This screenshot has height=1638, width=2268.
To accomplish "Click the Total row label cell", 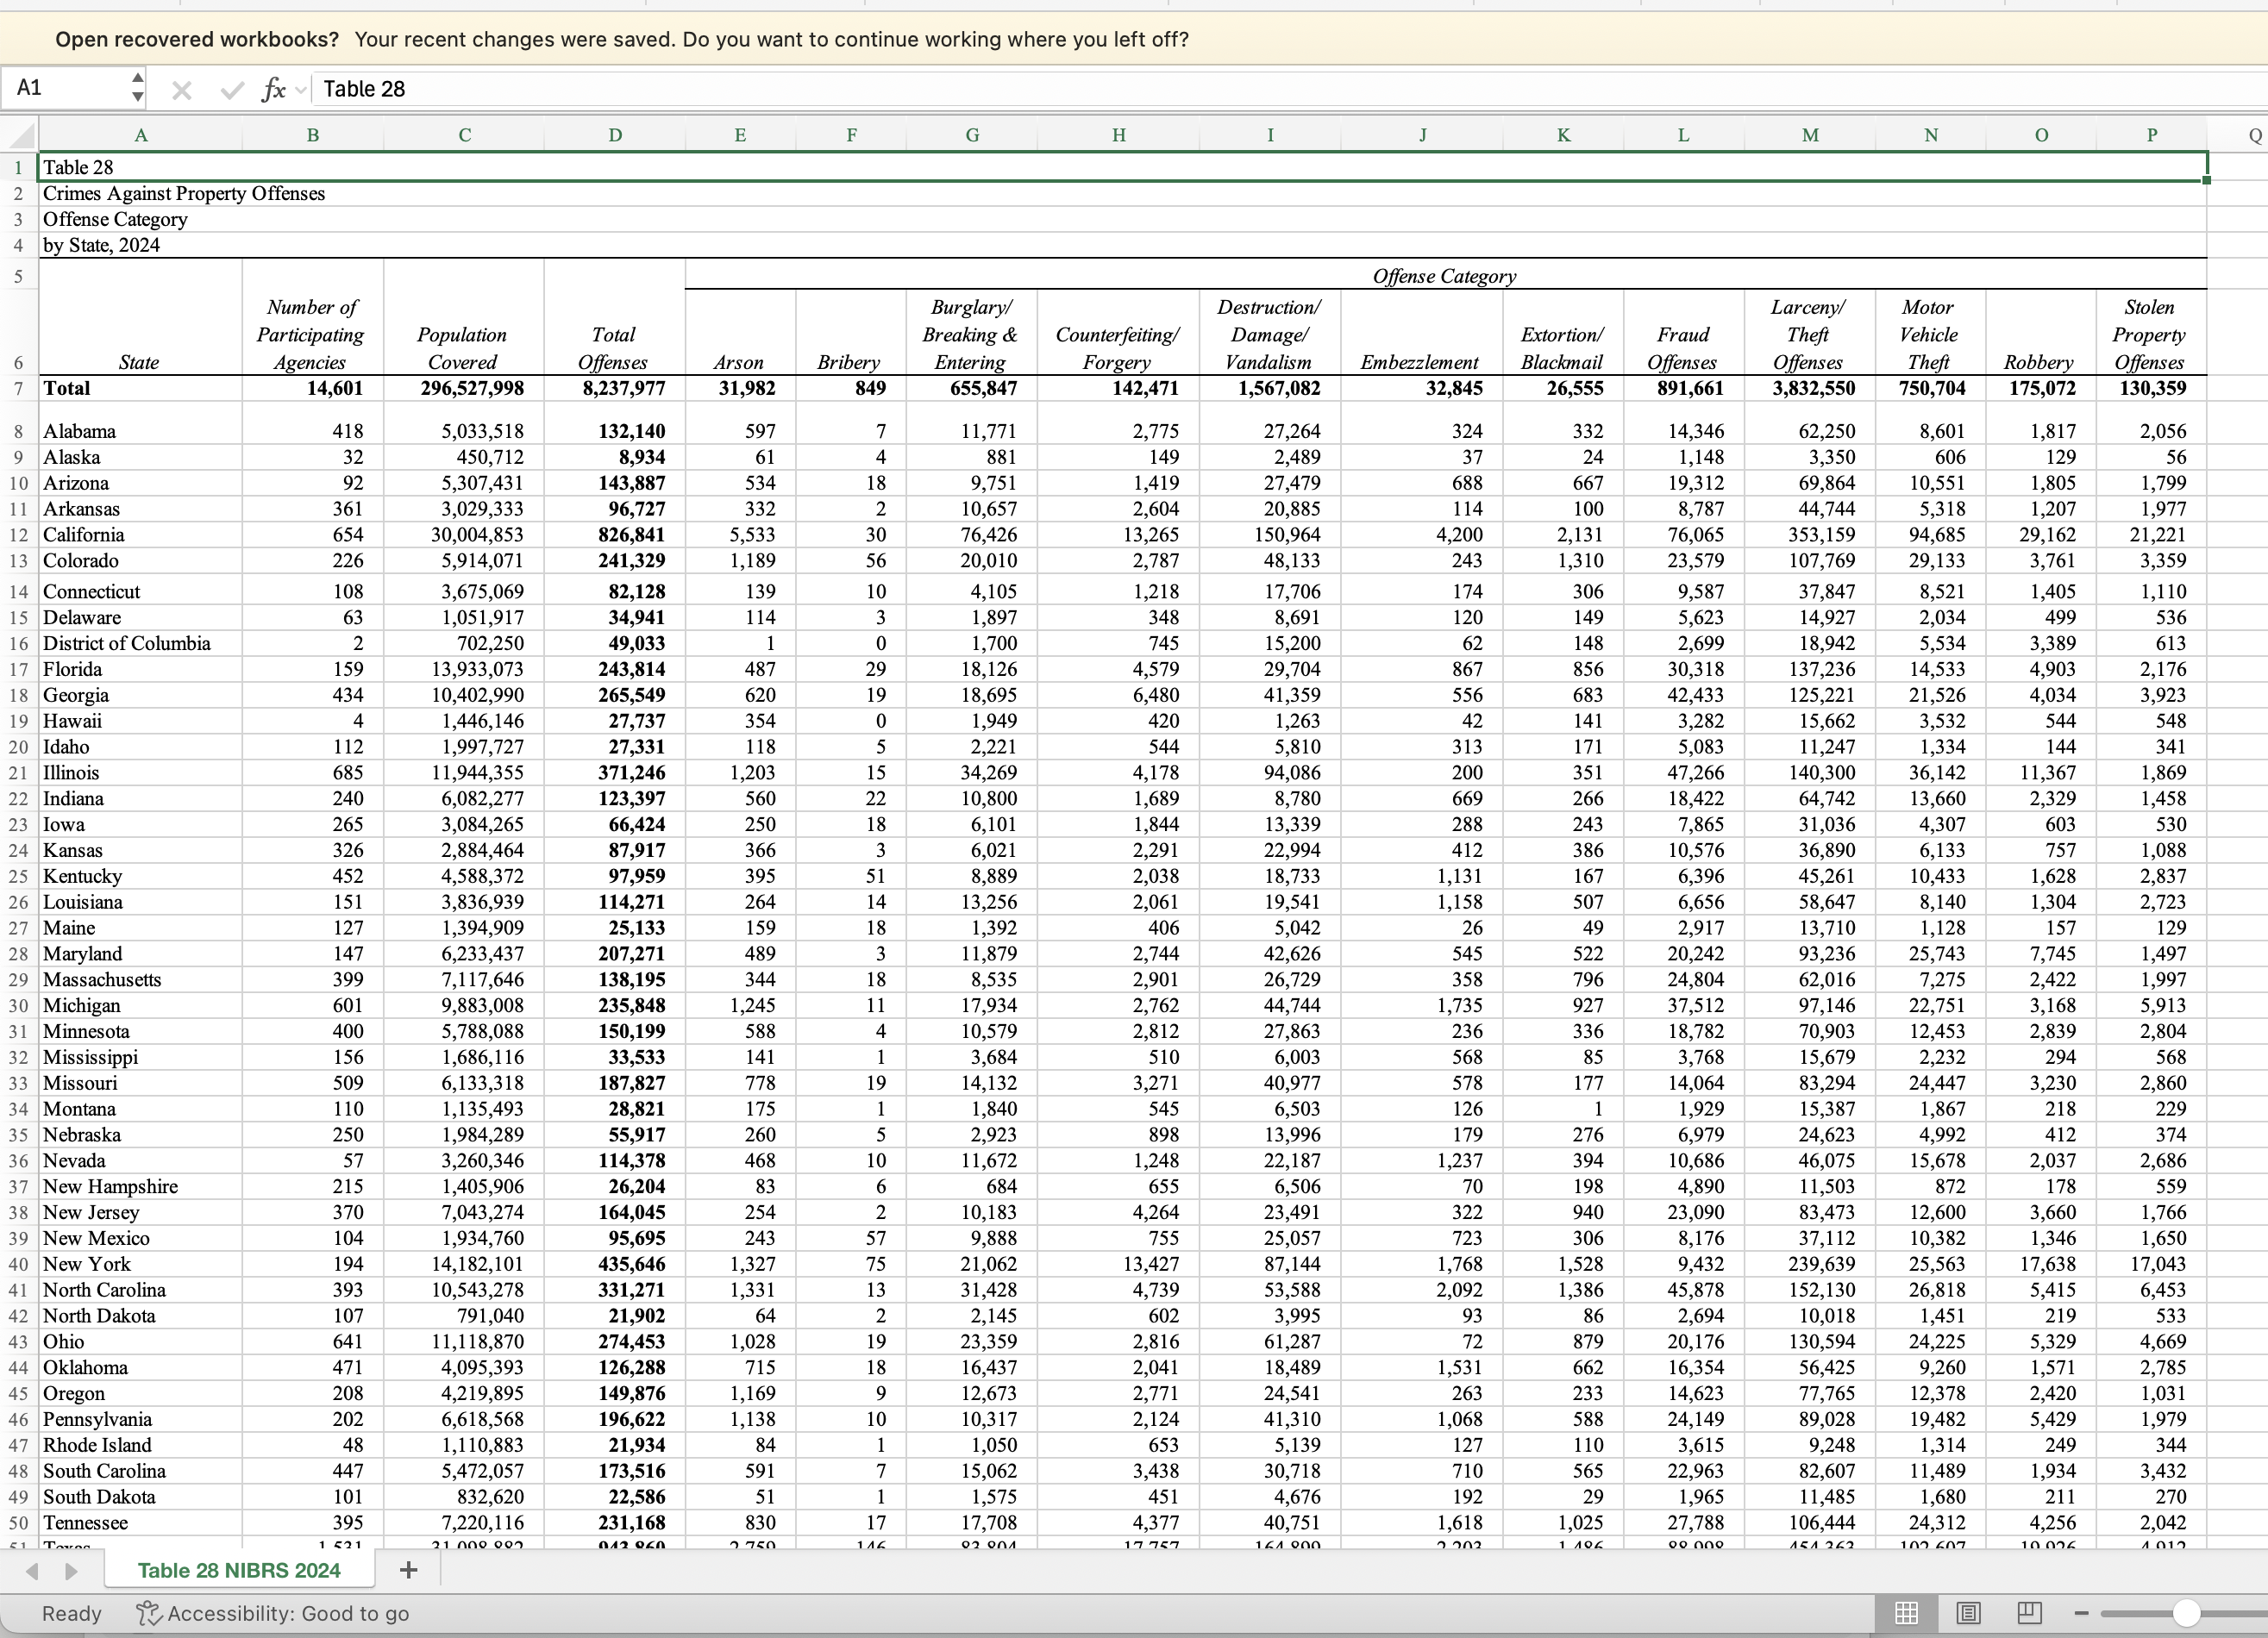I will tap(140, 388).
